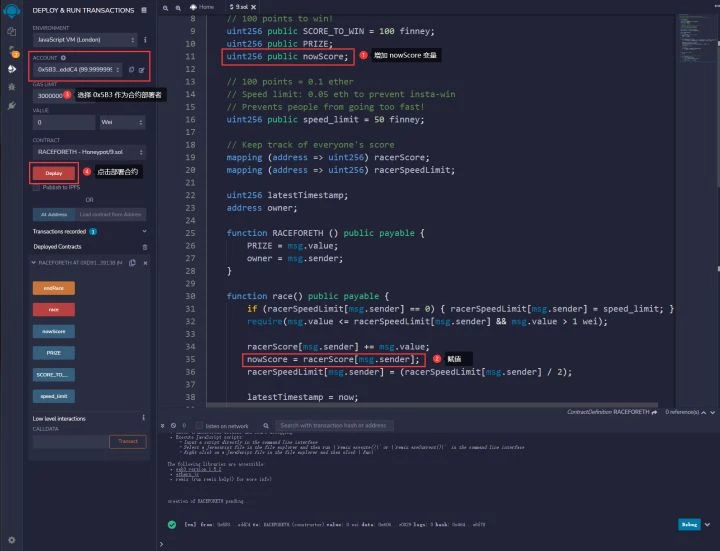
Task: Click the environment info icon
Action: click(145, 40)
